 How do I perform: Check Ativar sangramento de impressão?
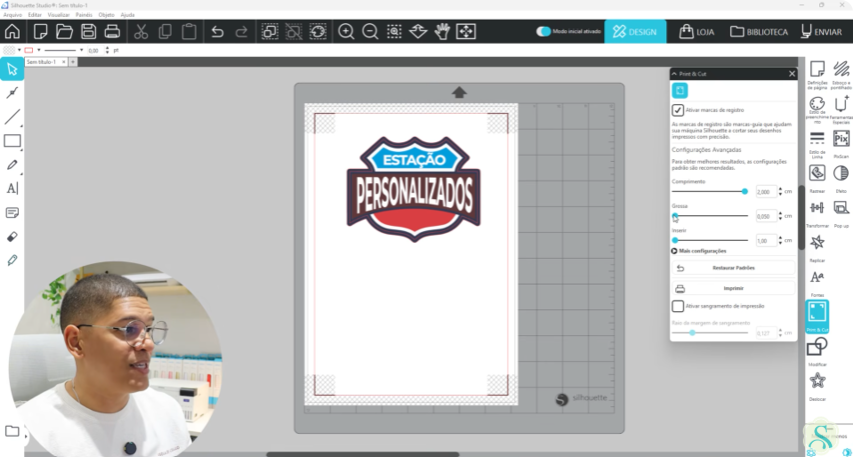click(x=678, y=306)
